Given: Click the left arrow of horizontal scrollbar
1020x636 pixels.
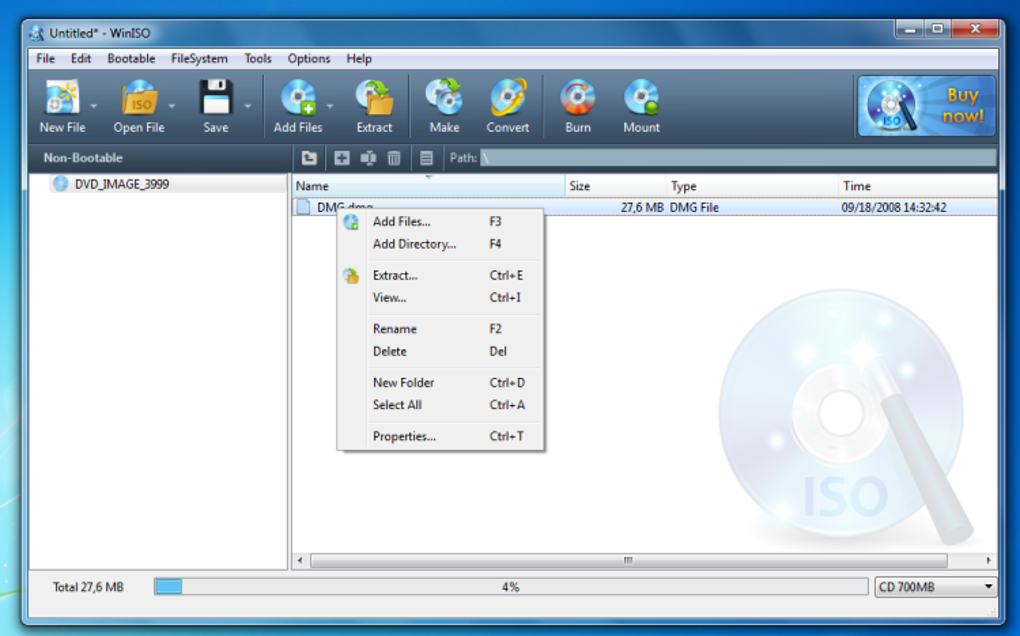Looking at the screenshot, I should [x=300, y=560].
